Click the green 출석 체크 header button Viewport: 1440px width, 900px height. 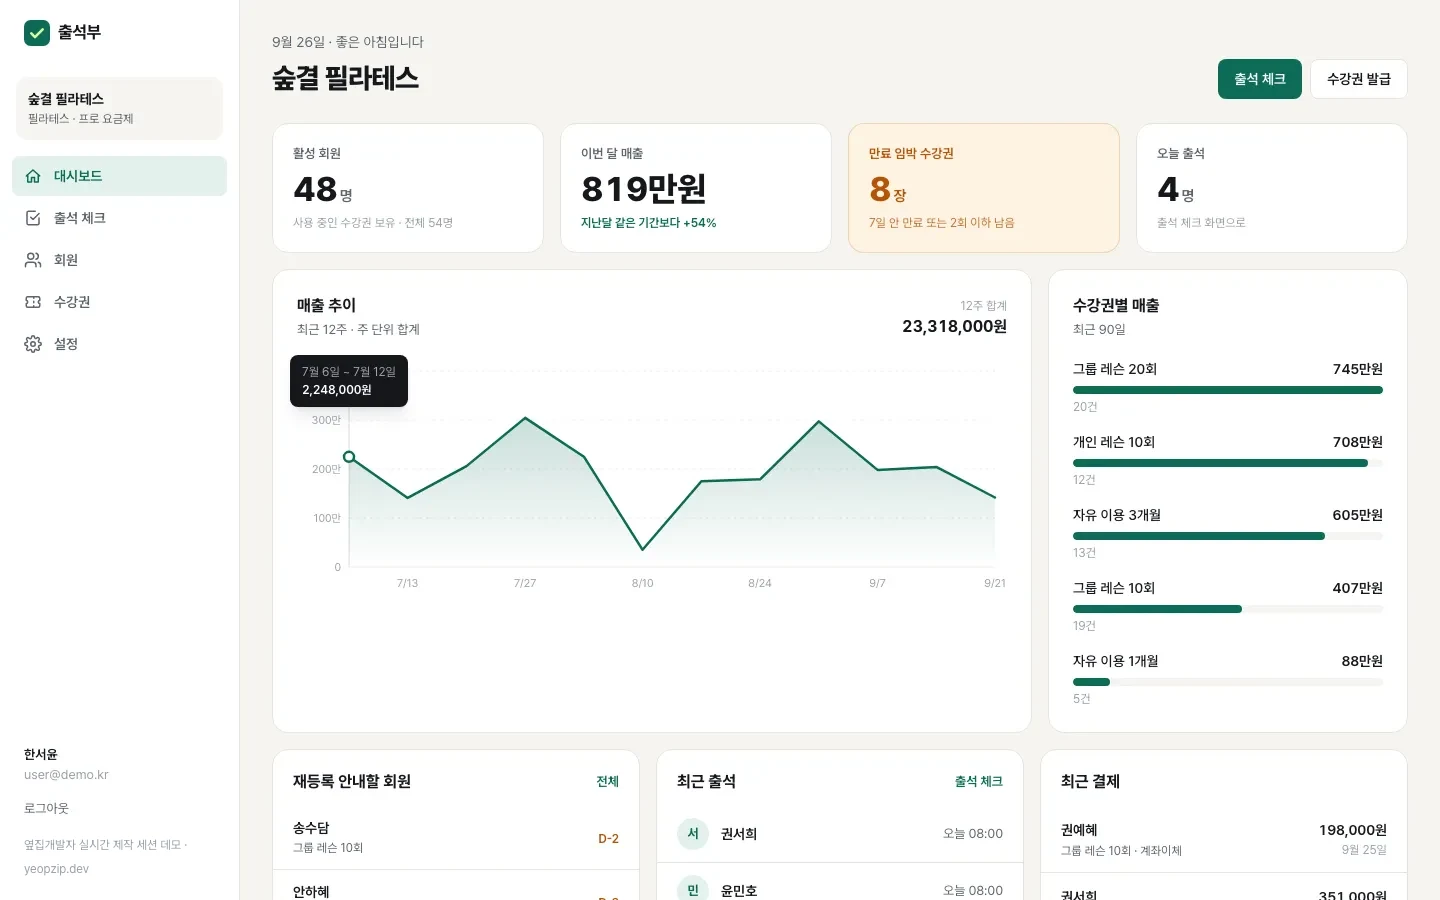[1260, 79]
